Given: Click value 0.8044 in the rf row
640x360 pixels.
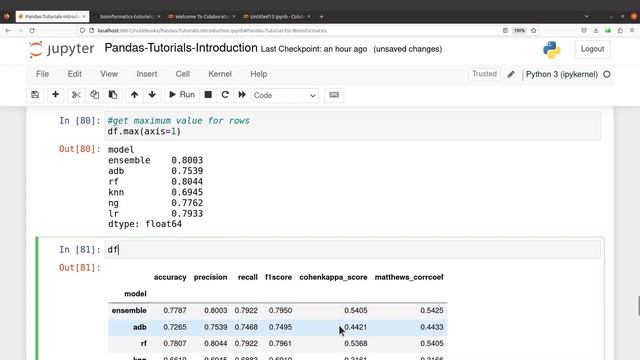Looking at the screenshot, I should click(216, 343).
